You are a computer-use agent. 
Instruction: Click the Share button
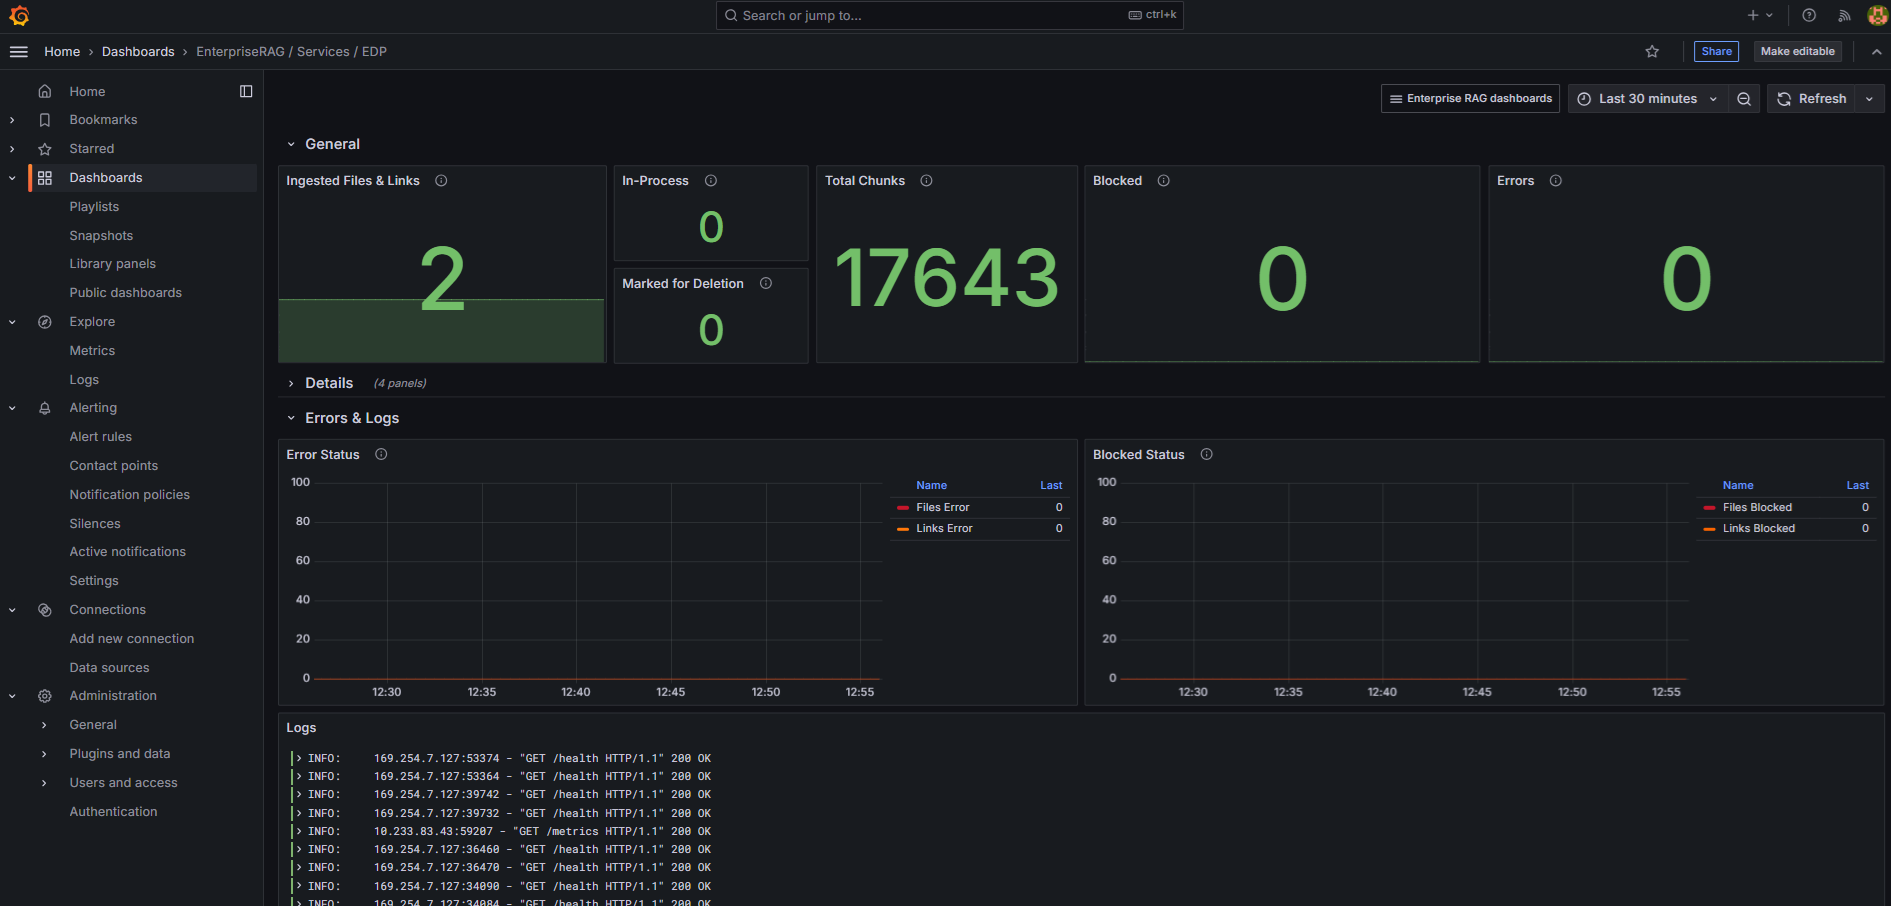point(1716,52)
